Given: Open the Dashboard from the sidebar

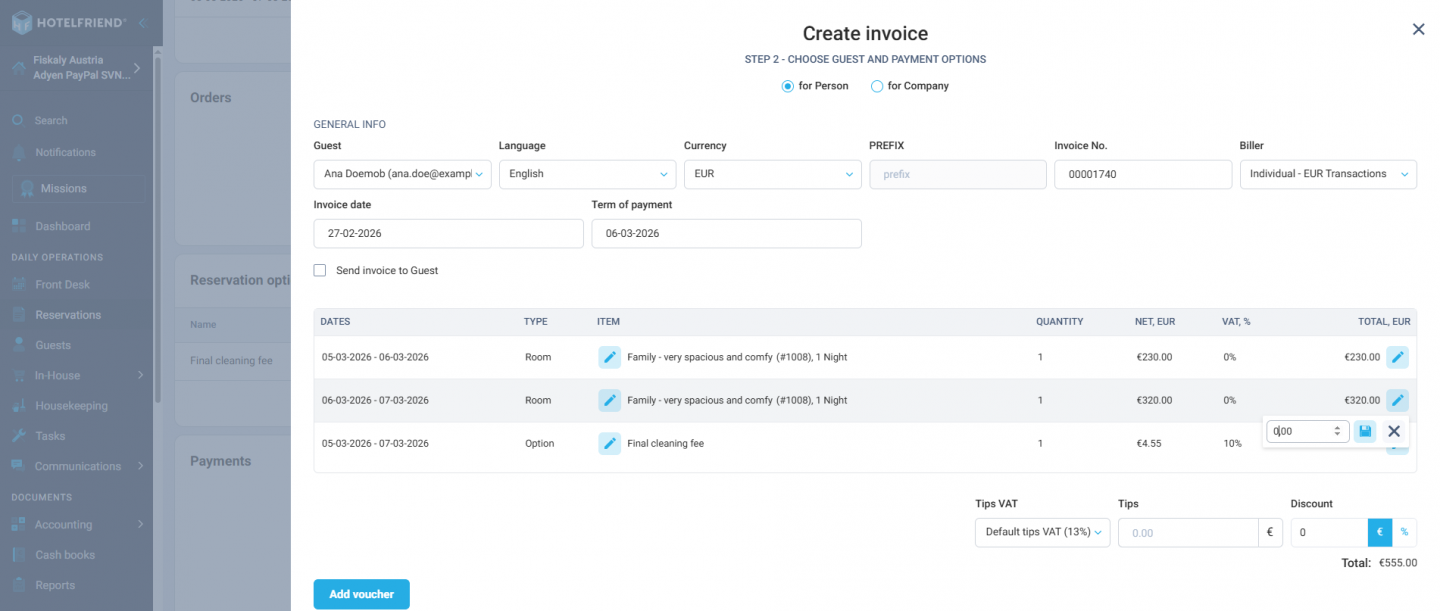Looking at the screenshot, I should tap(63, 225).
